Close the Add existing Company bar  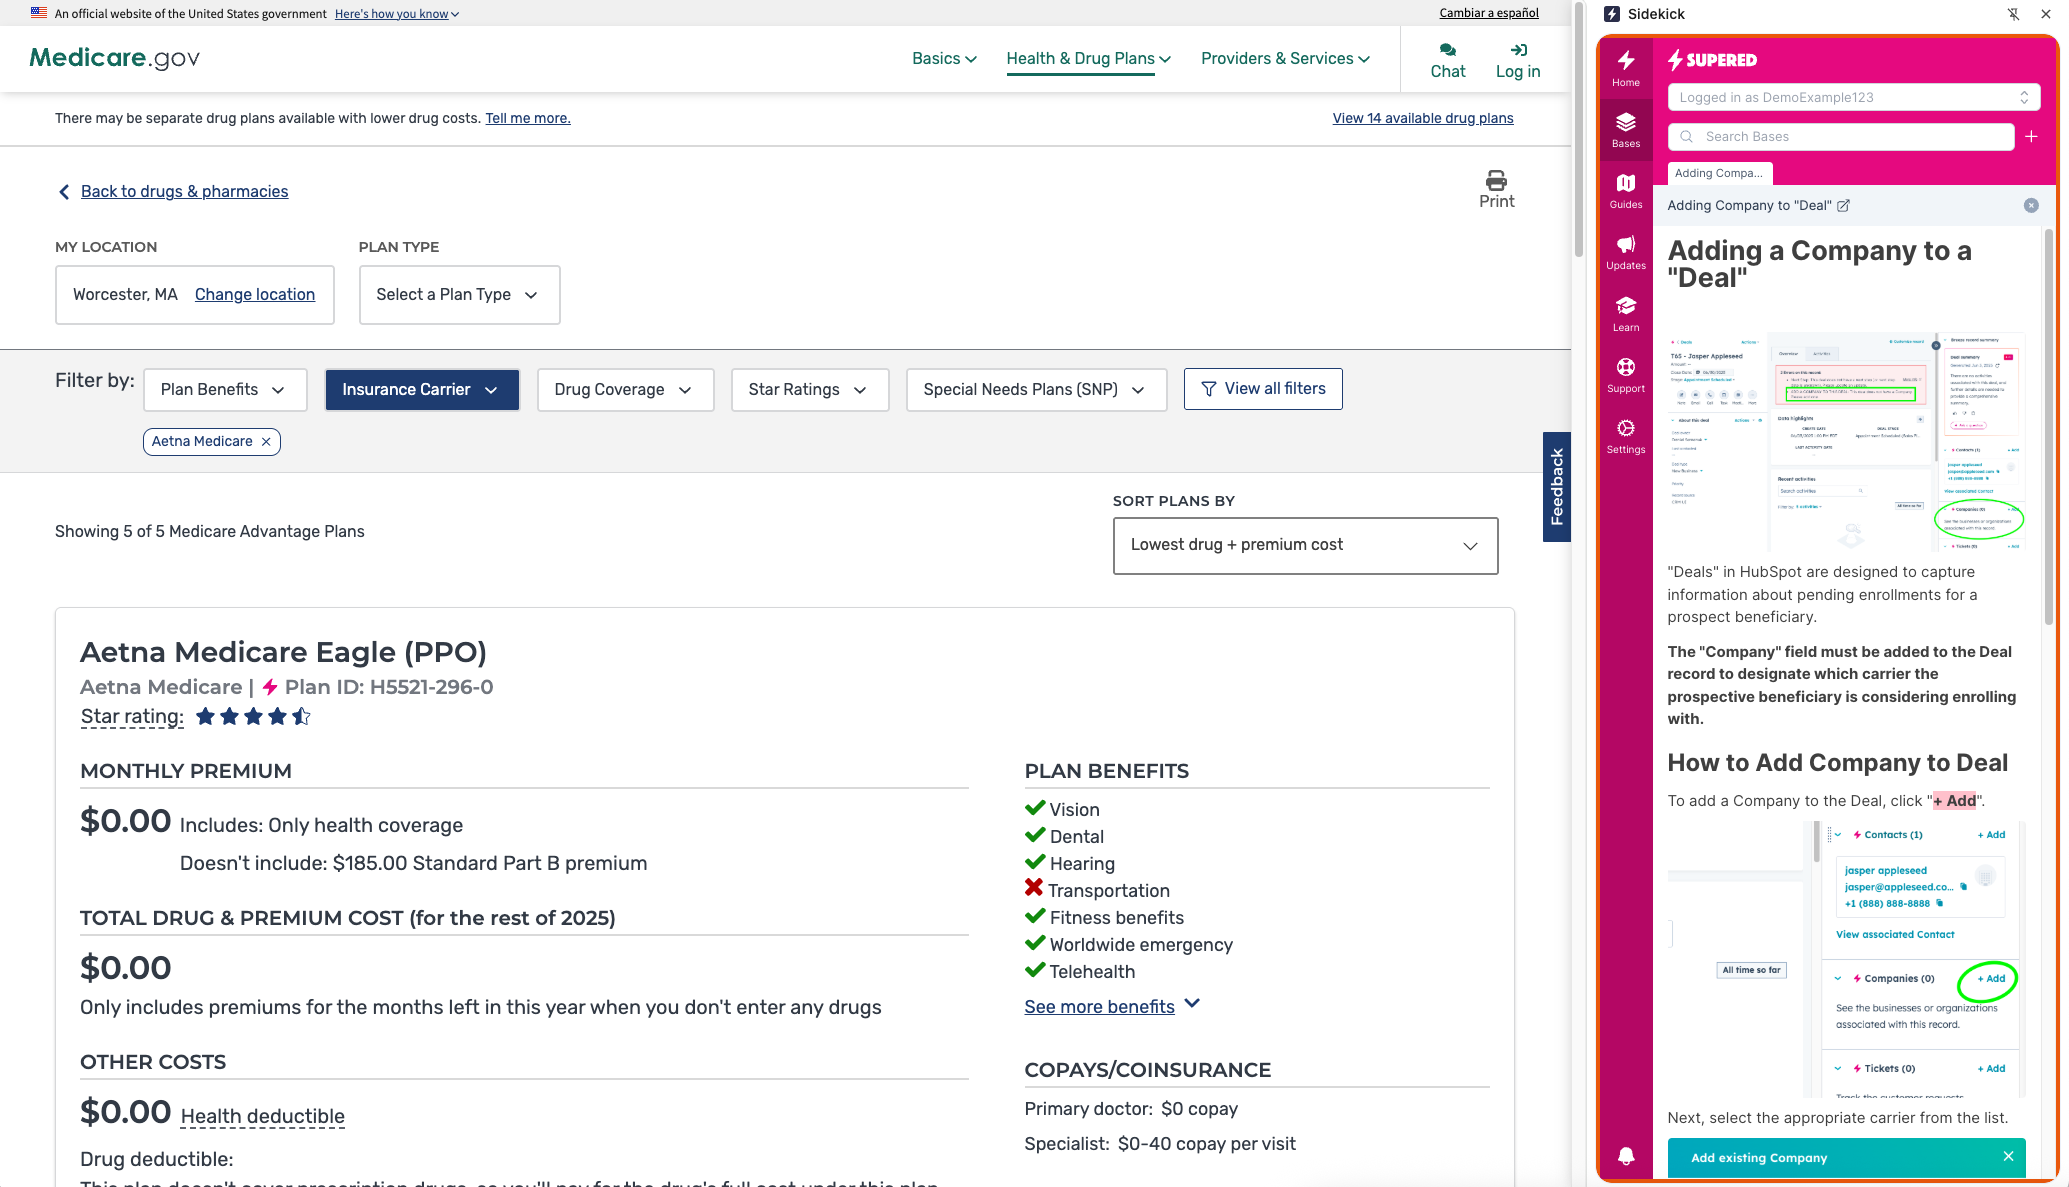pyautogui.click(x=2008, y=1156)
